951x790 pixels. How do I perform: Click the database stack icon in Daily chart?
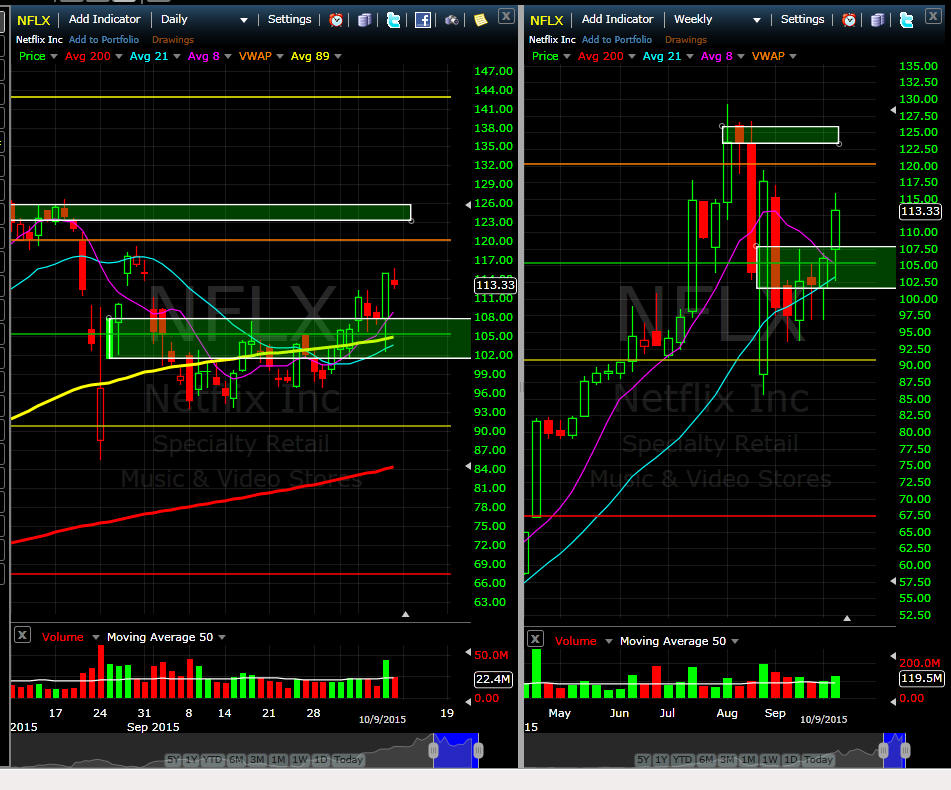coord(365,20)
